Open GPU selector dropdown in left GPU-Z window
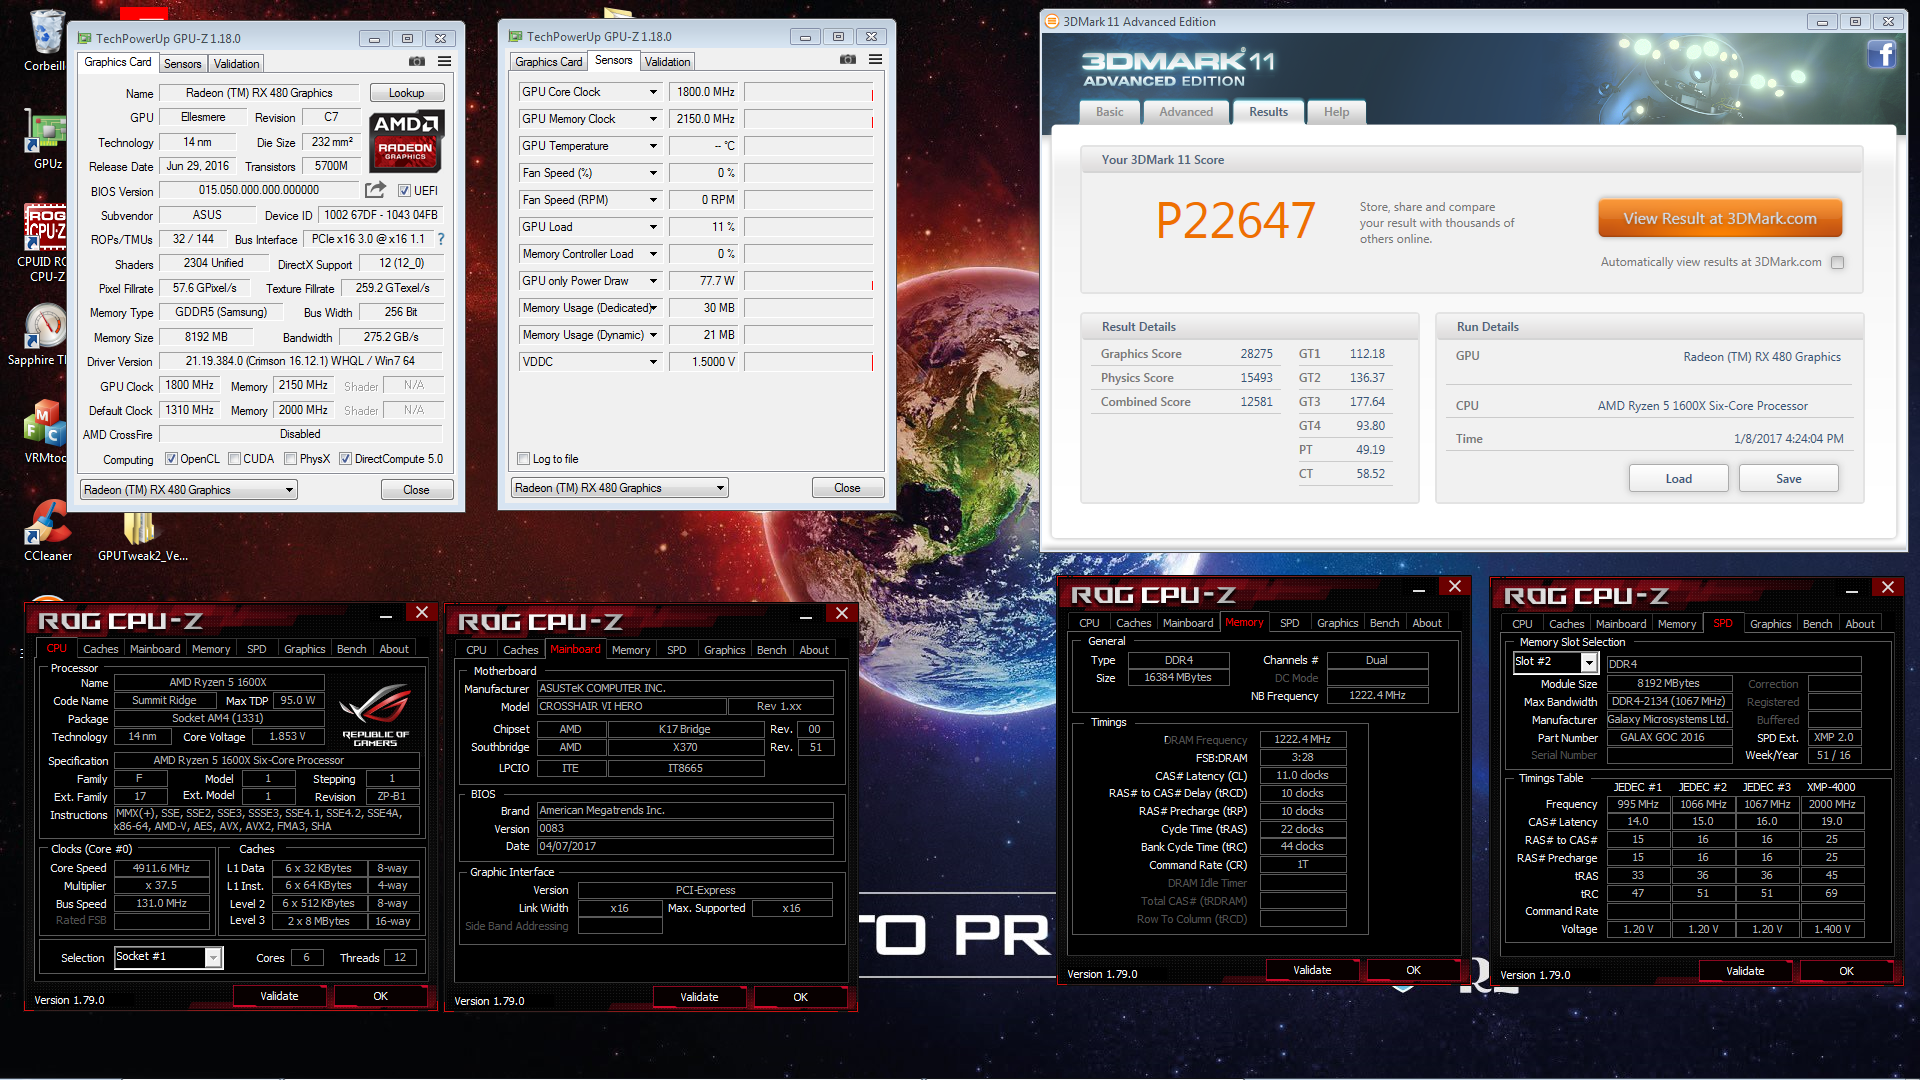This screenshot has height=1080, width=1920. [189, 490]
